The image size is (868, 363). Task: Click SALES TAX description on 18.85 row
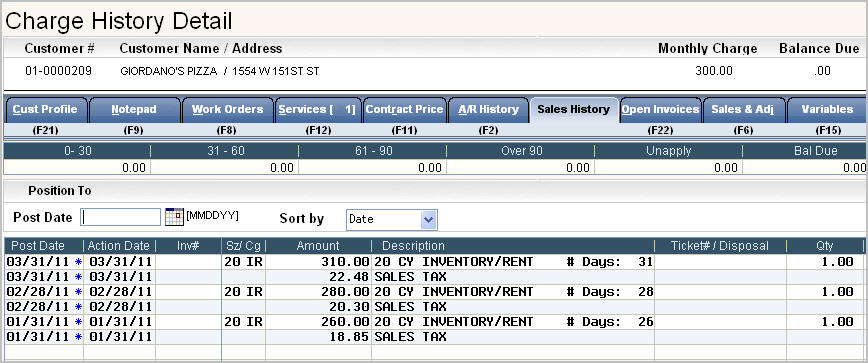410,336
